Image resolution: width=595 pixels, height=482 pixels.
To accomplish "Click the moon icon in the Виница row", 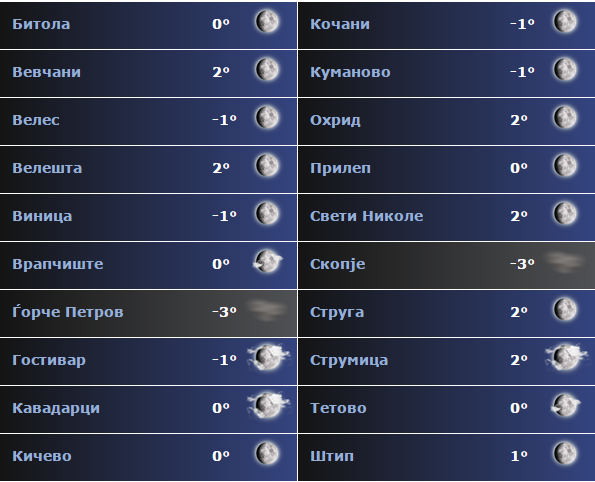I will click(267, 214).
